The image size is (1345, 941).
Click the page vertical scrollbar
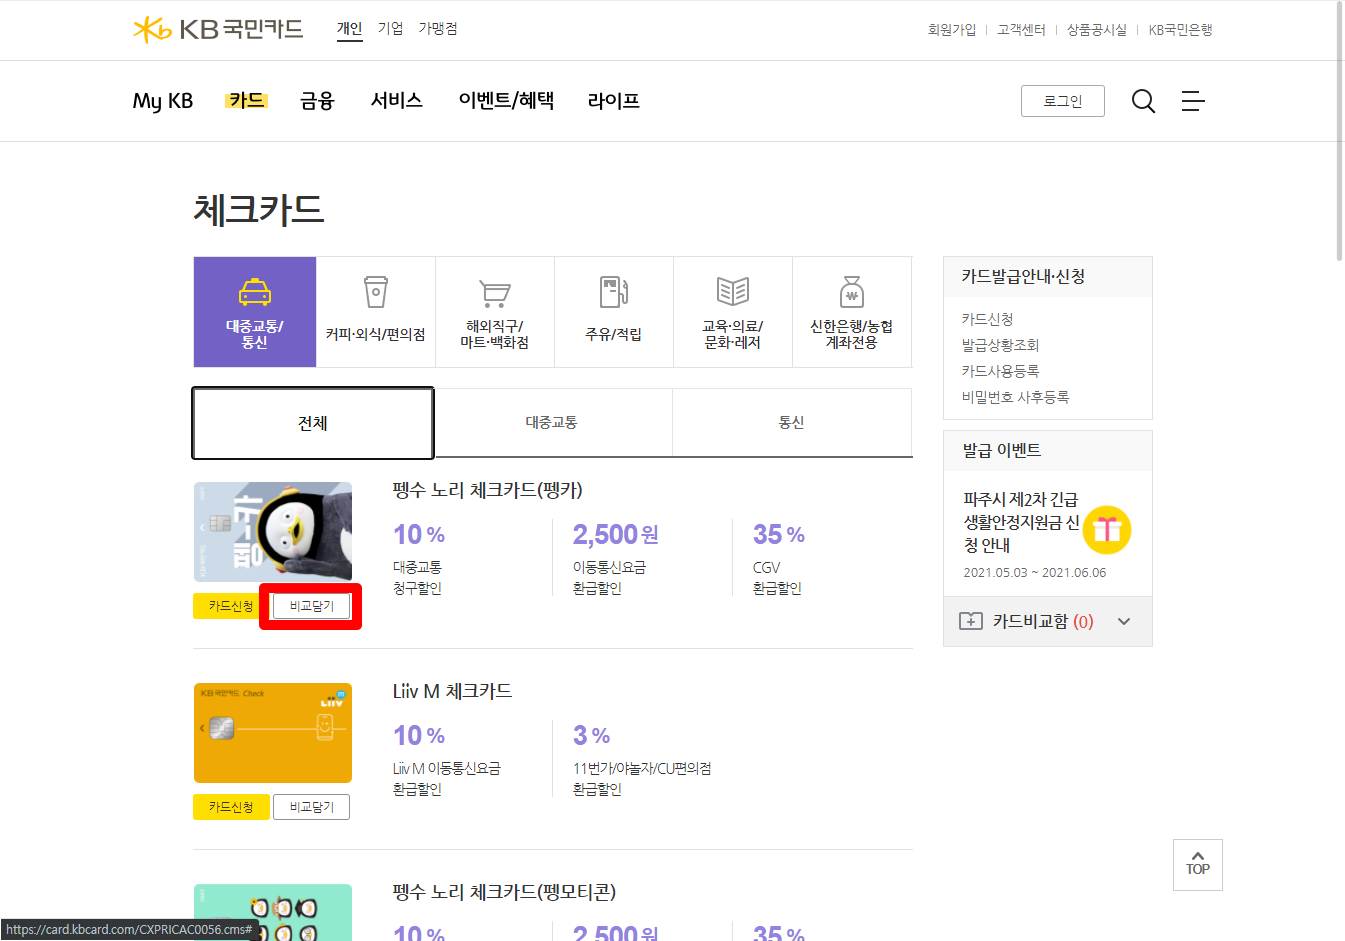1340,130
